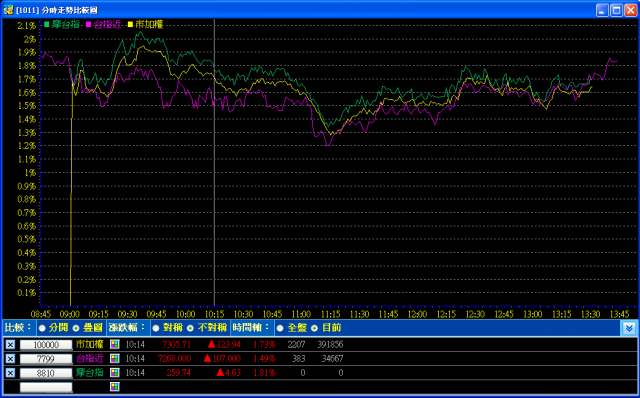Click the price value 7305.71
Image resolution: width=640 pixels, height=398 pixels.
click(177, 345)
